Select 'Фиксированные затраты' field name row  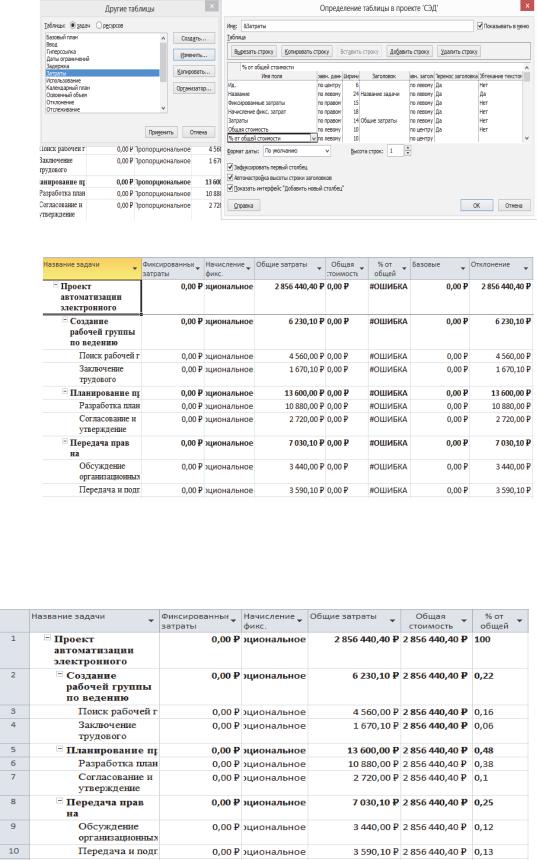click(x=272, y=103)
